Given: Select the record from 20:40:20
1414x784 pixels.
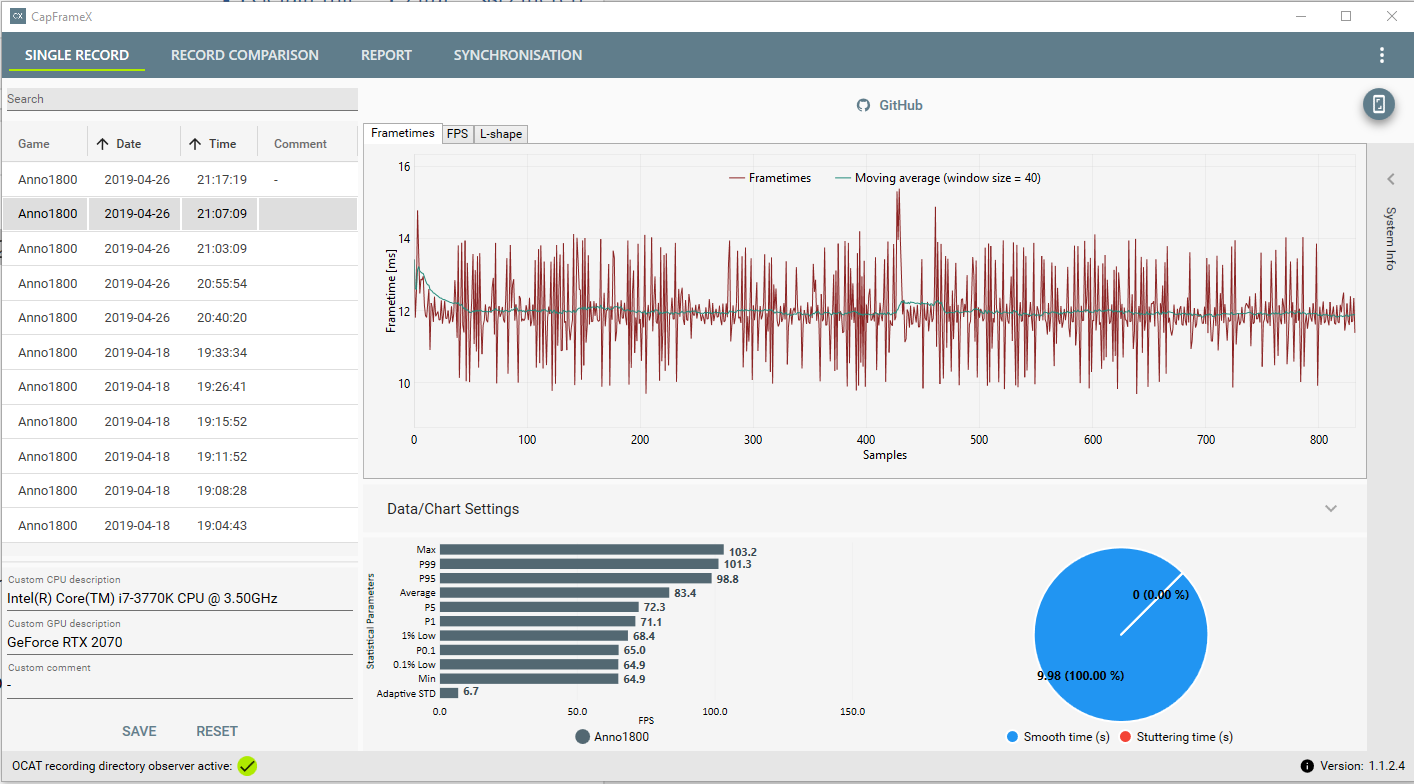Looking at the screenshot, I should pyautogui.click(x=180, y=317).
